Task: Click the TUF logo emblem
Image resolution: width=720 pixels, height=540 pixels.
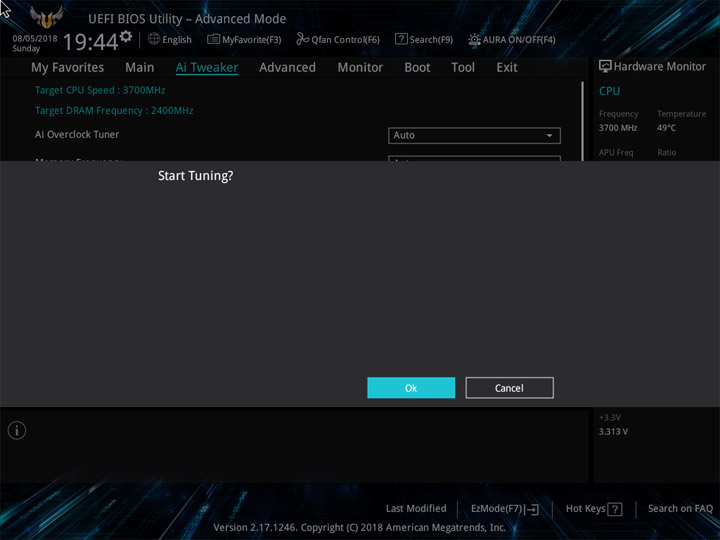Action: click(x=46, y=17)
